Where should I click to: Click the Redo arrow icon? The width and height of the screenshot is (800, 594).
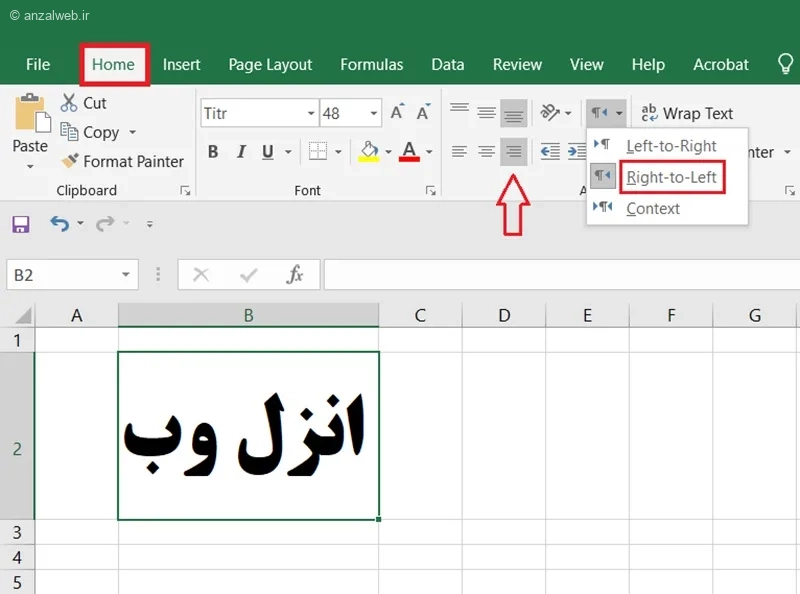point(105,224)
